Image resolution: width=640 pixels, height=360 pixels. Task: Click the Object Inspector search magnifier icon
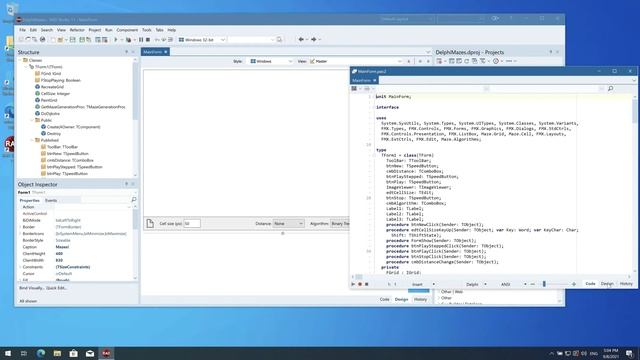click(x=133, y=200)
